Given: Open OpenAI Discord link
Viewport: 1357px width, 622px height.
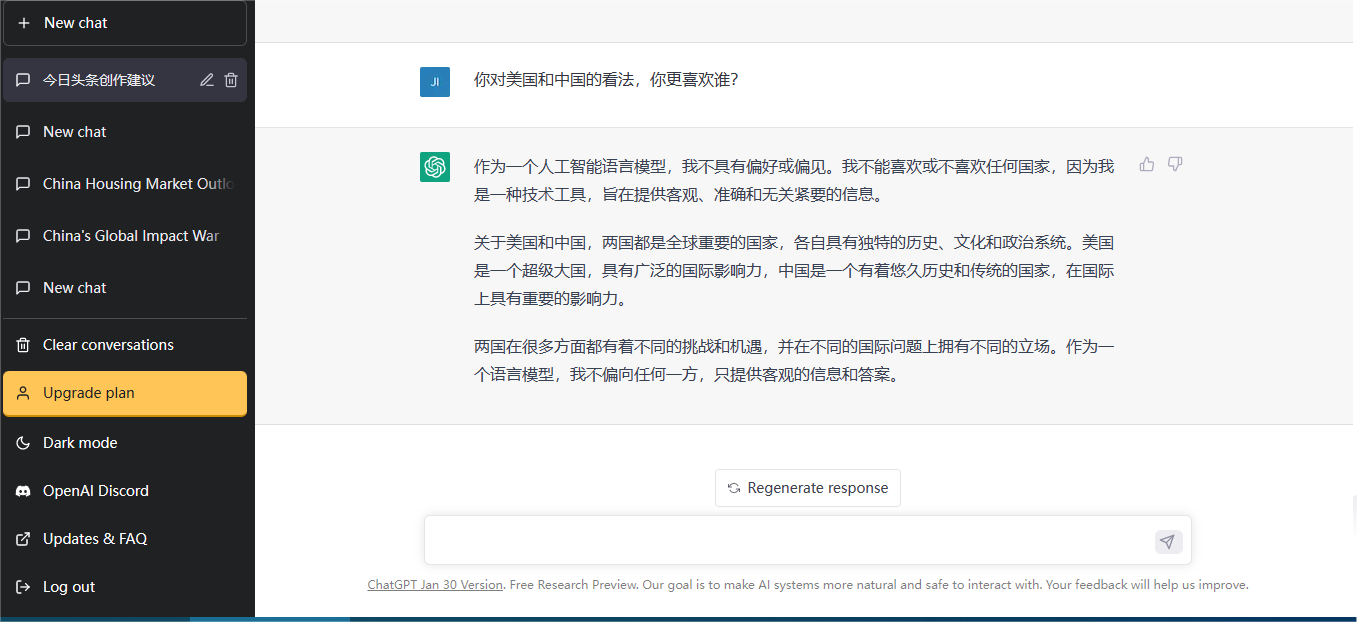Looking at the screenshot, I should click(x=125, y=491).
